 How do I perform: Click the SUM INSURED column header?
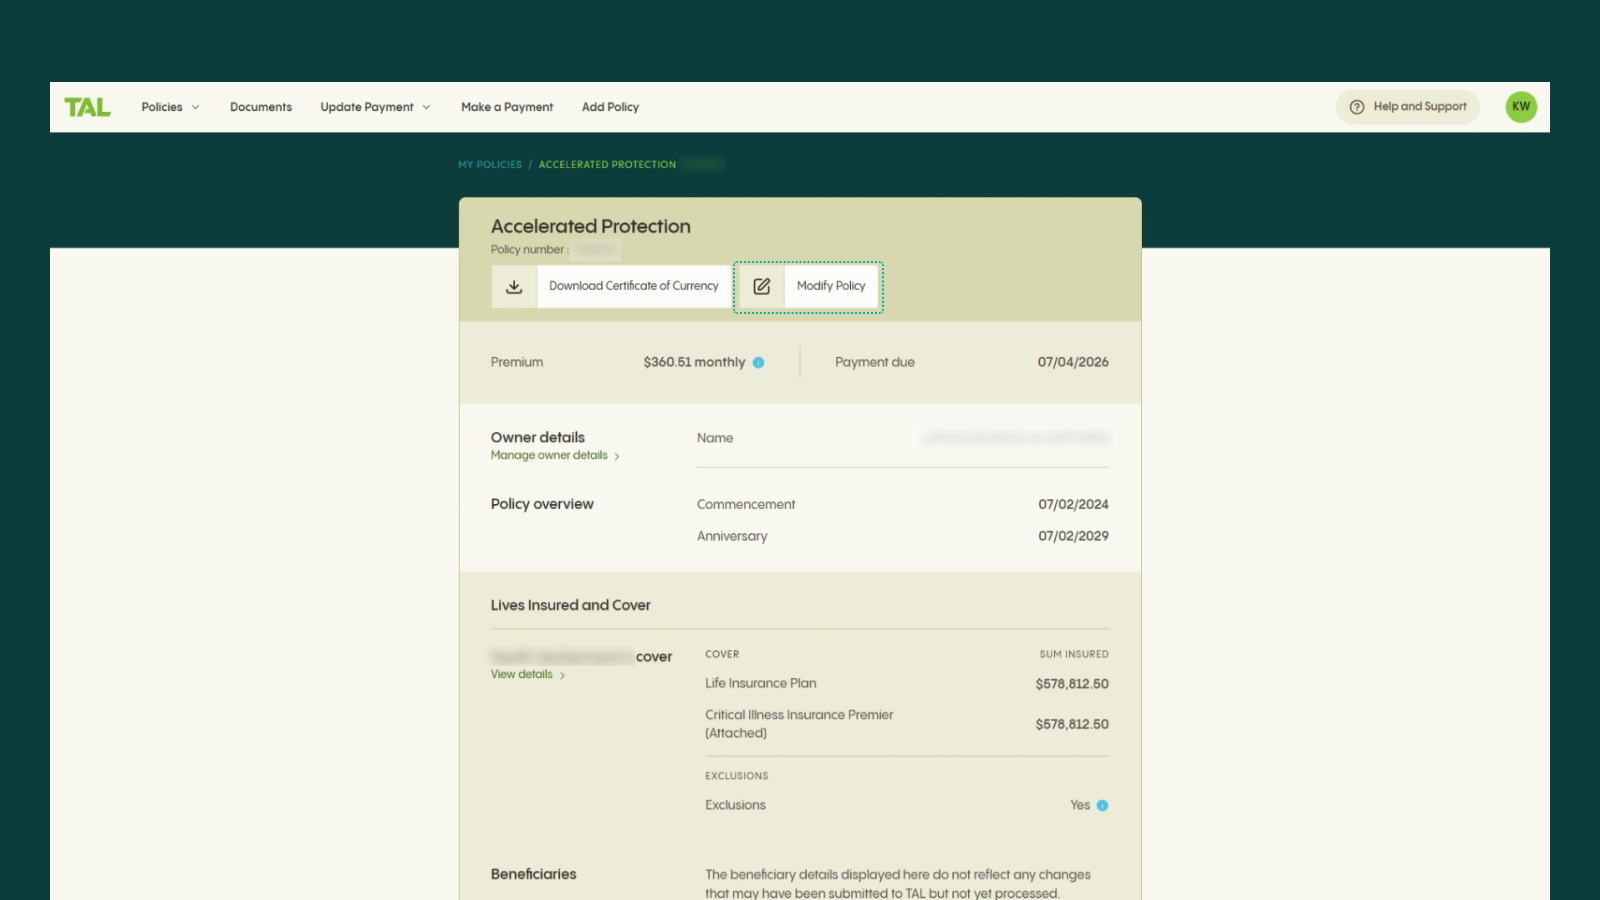1074,655
